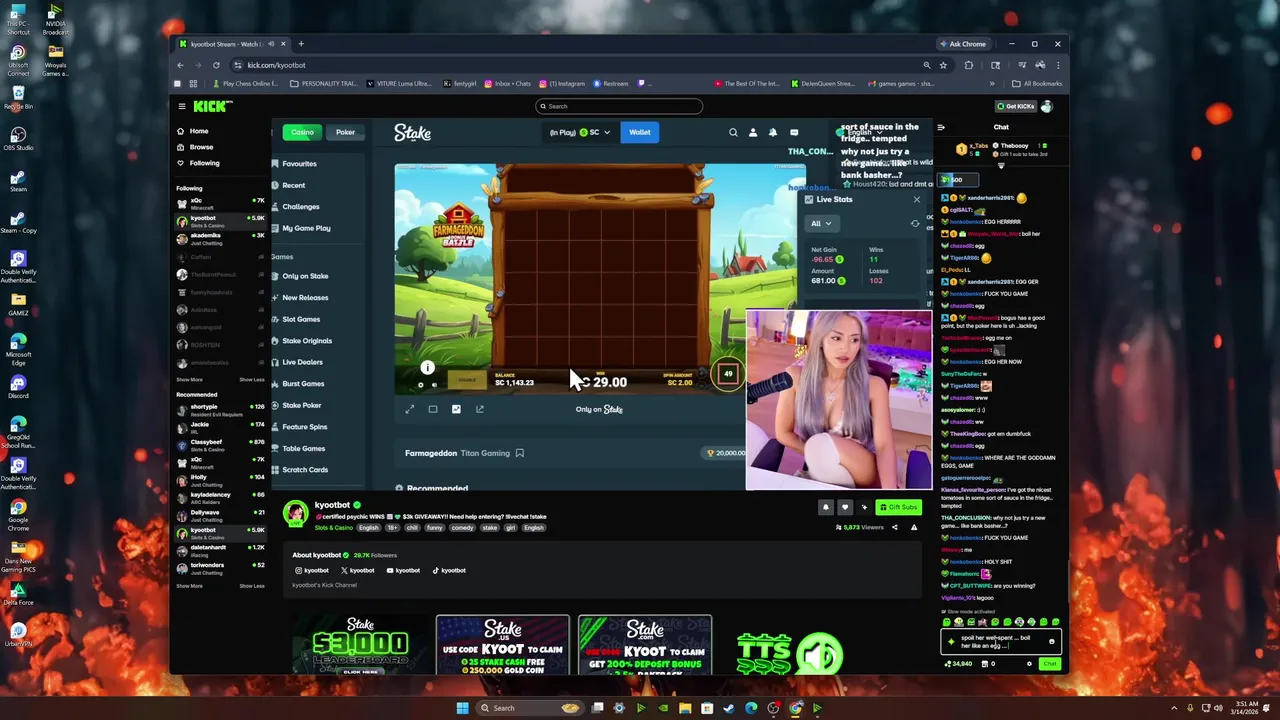Viewport: 1280px width, 720px height.
Task: Click the yellow Disable button in game
Action: pyautogui.click(x=467, y=380)
